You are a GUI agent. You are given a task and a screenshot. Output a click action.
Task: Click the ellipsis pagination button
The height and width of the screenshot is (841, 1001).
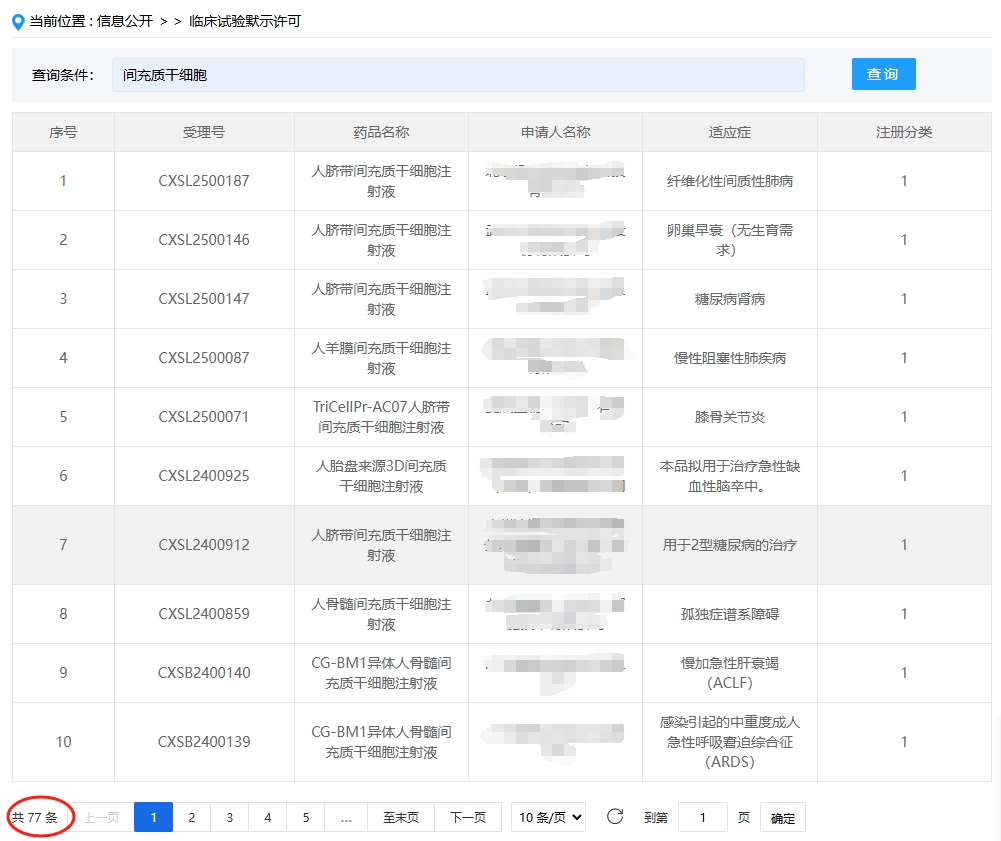coord(345,817)
